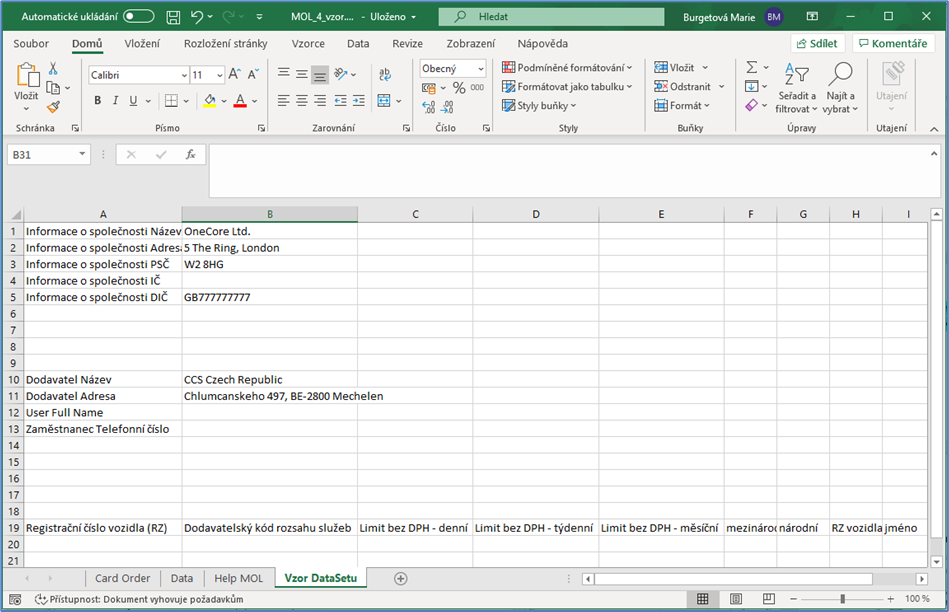Toggle italic formatting button
The image size is (949, 612).
(x=116, y=101)
